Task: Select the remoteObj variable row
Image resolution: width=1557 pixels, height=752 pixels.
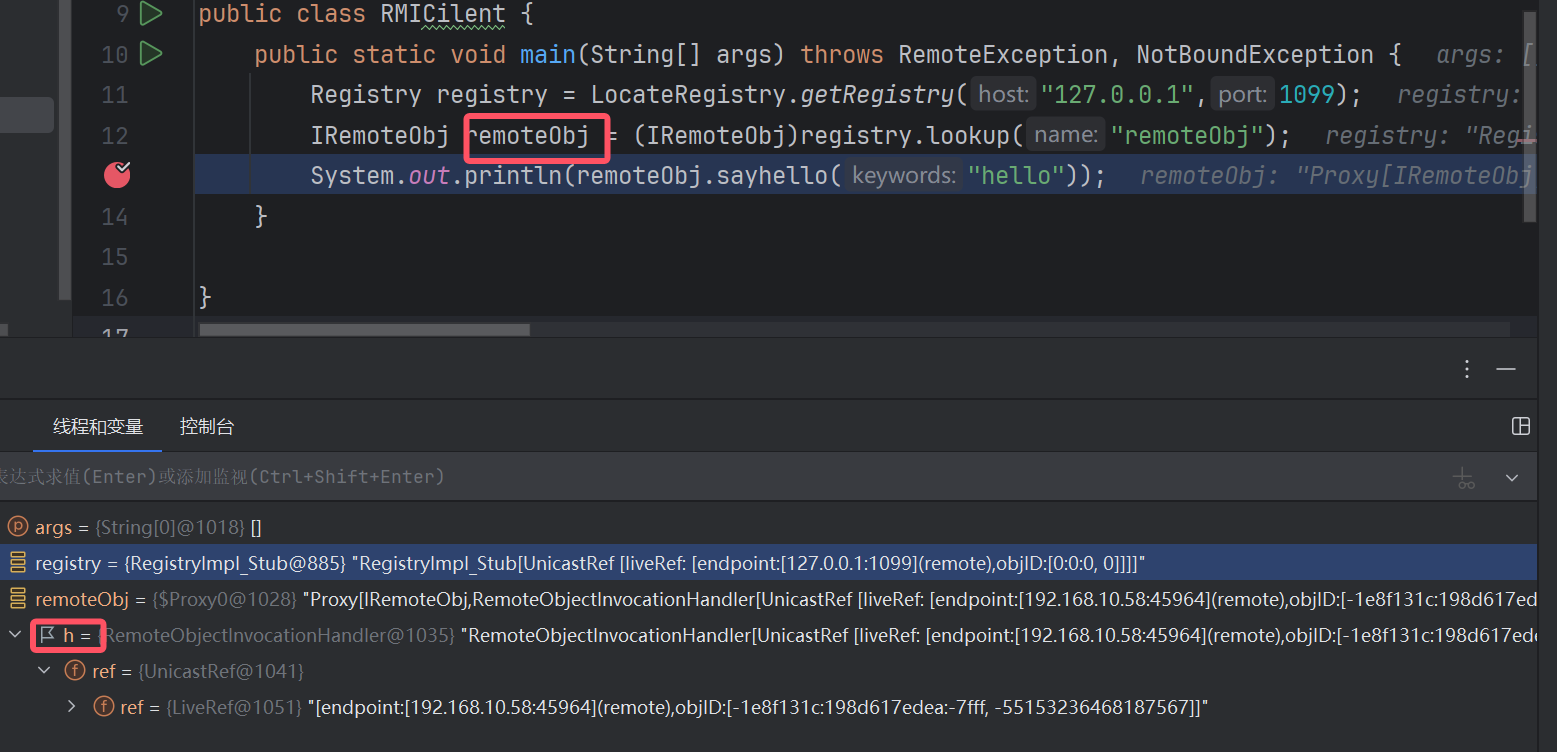Action: tap(600, 599)
